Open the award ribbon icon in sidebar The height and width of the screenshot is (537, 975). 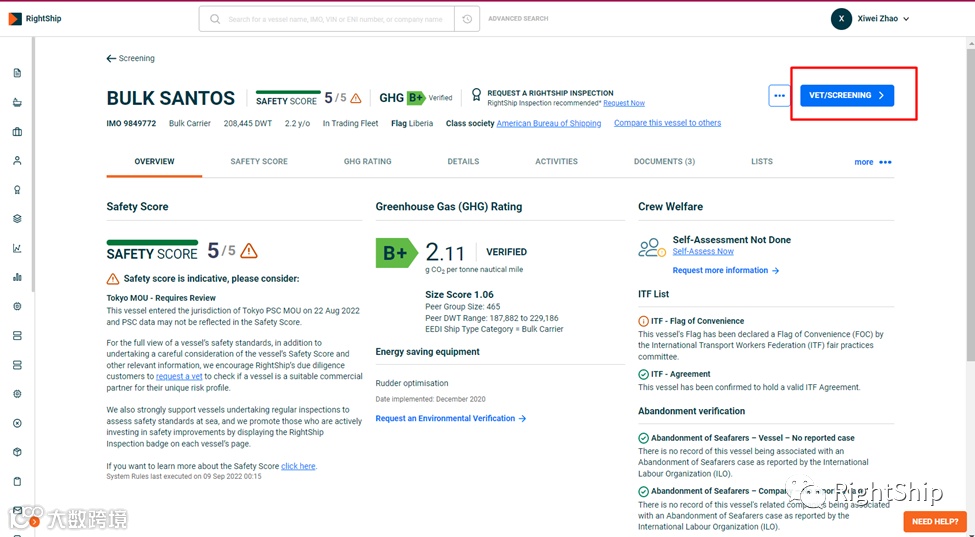(x=17, y=190)
